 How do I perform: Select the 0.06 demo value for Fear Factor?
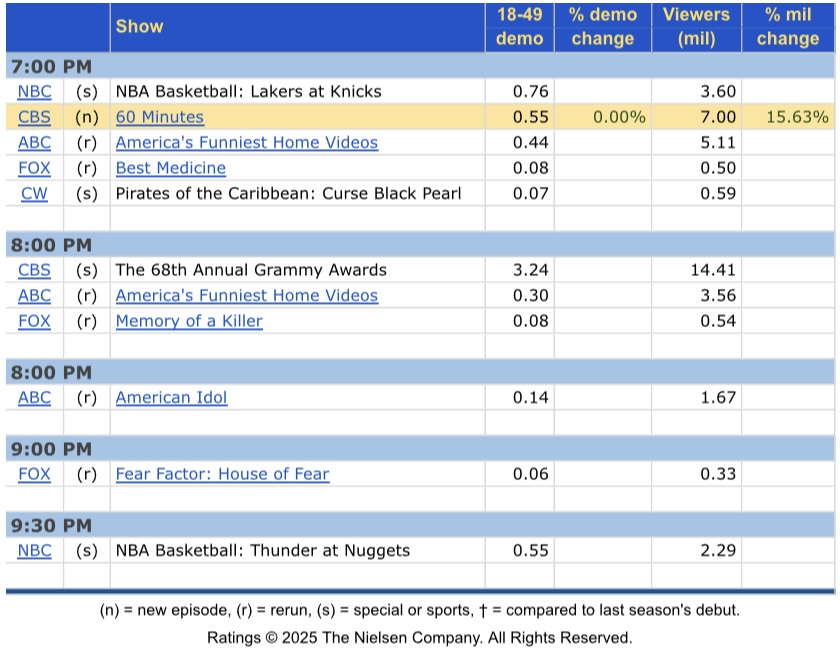530,474
